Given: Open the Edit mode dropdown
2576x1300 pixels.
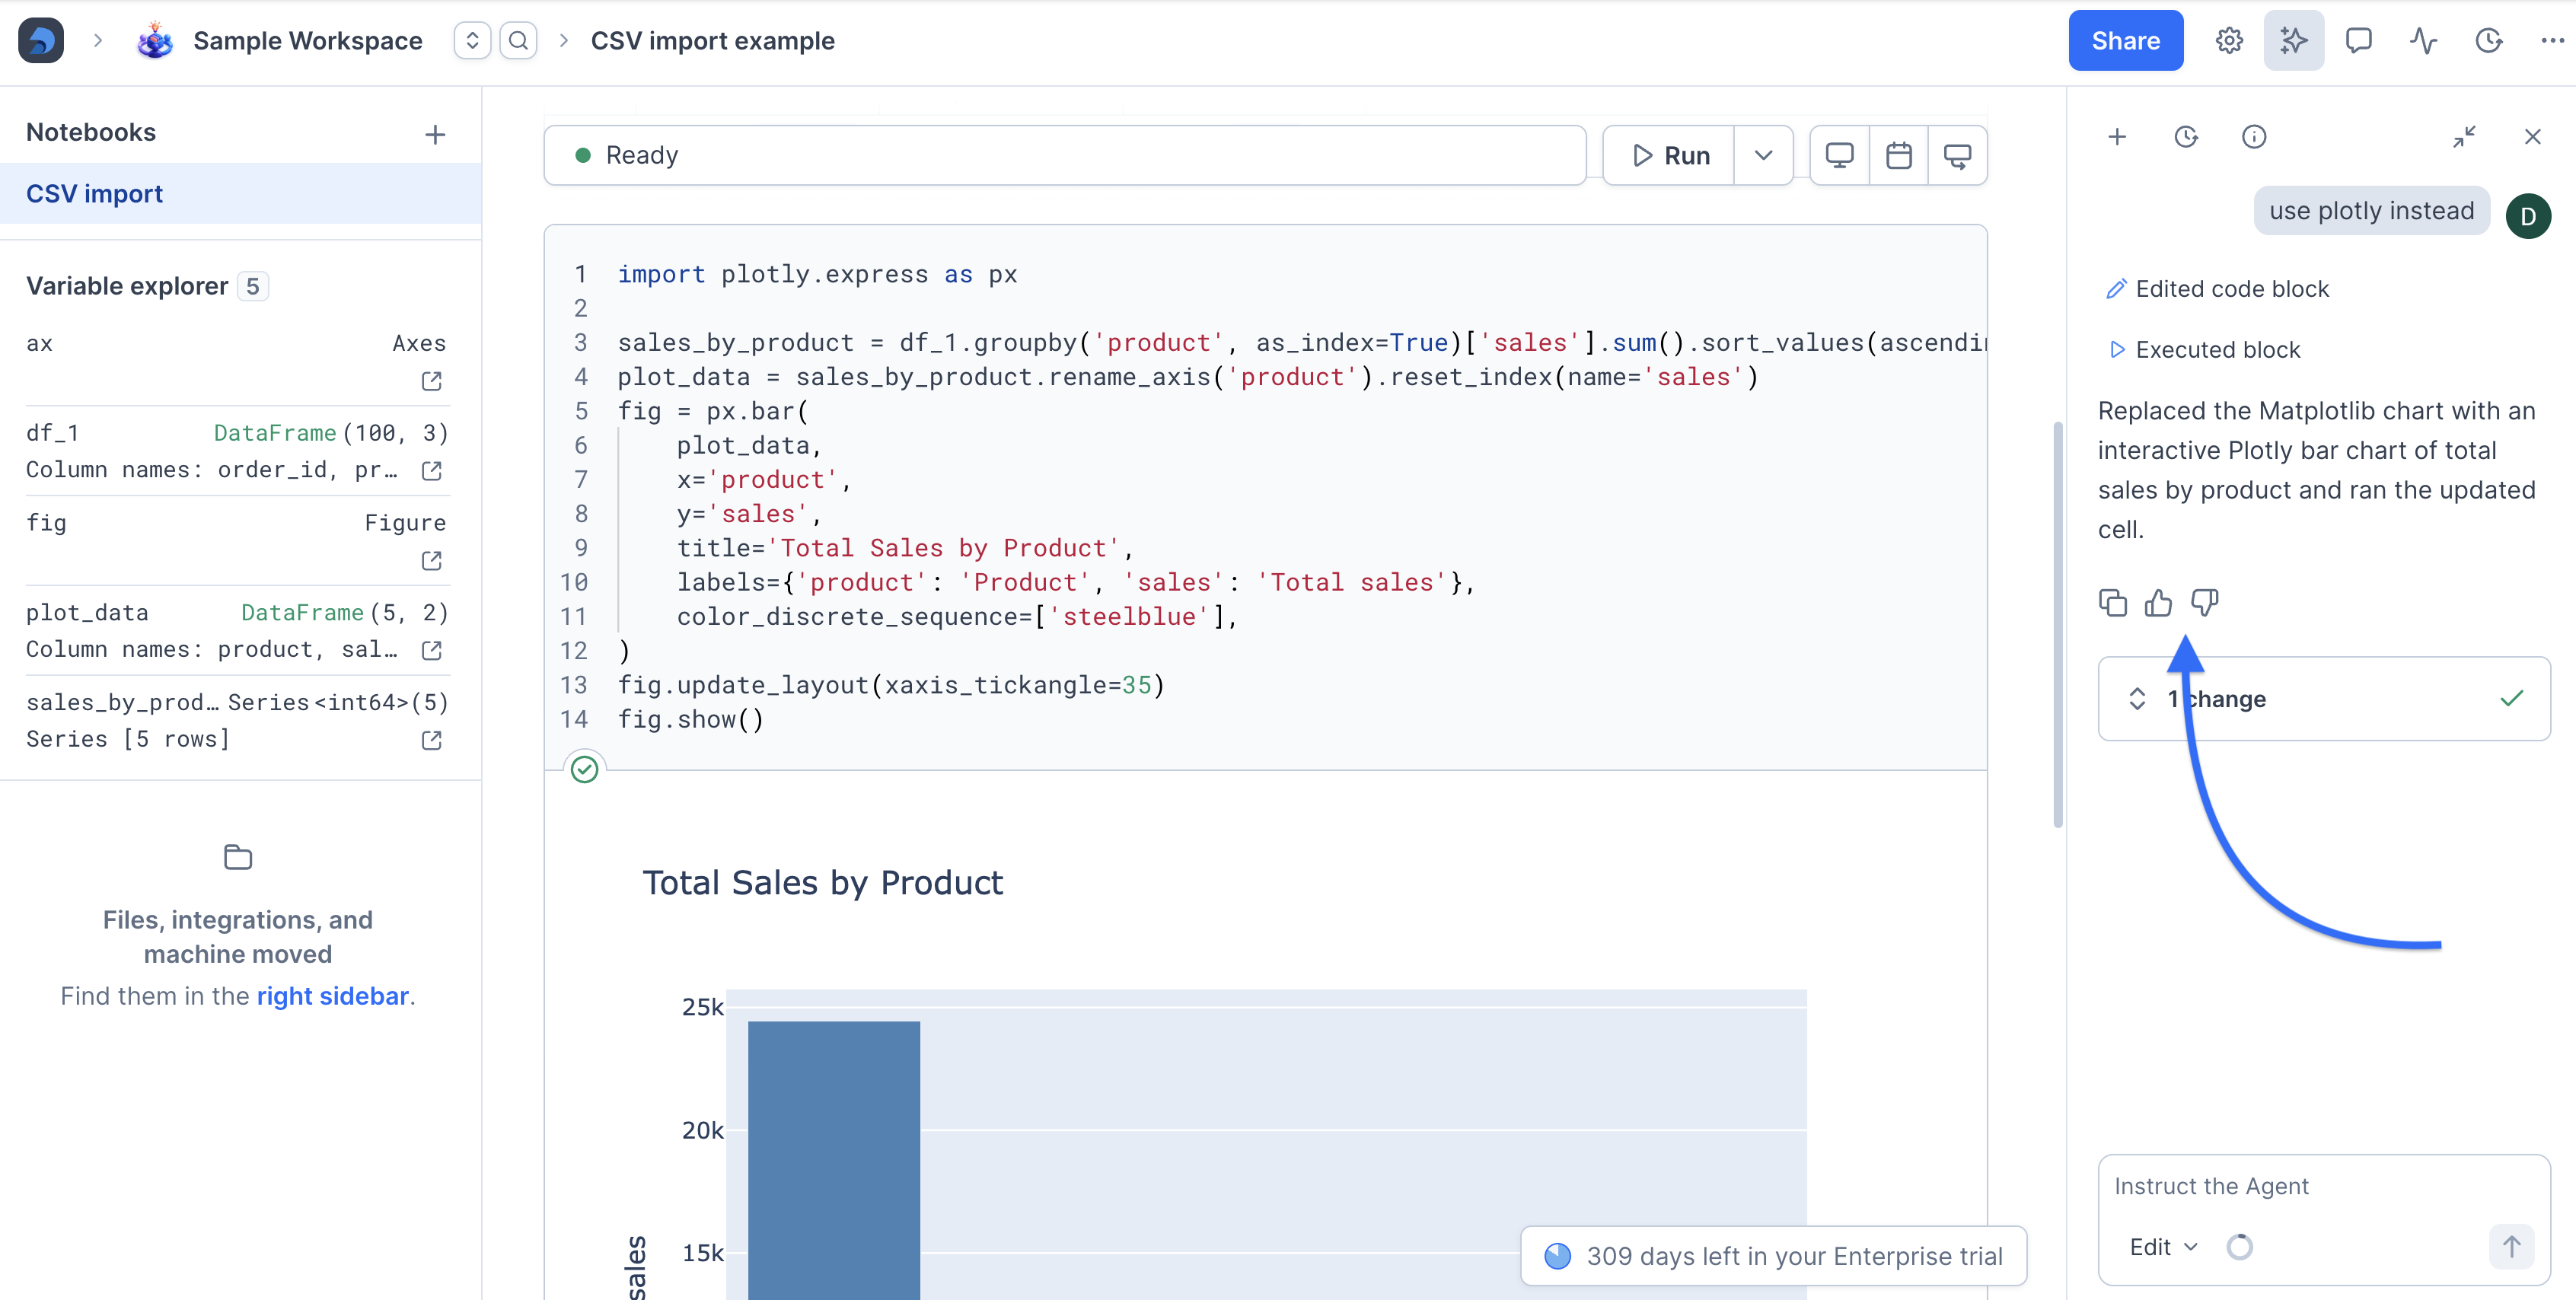Looking at the screenshot, I should click(2163, 1247).
